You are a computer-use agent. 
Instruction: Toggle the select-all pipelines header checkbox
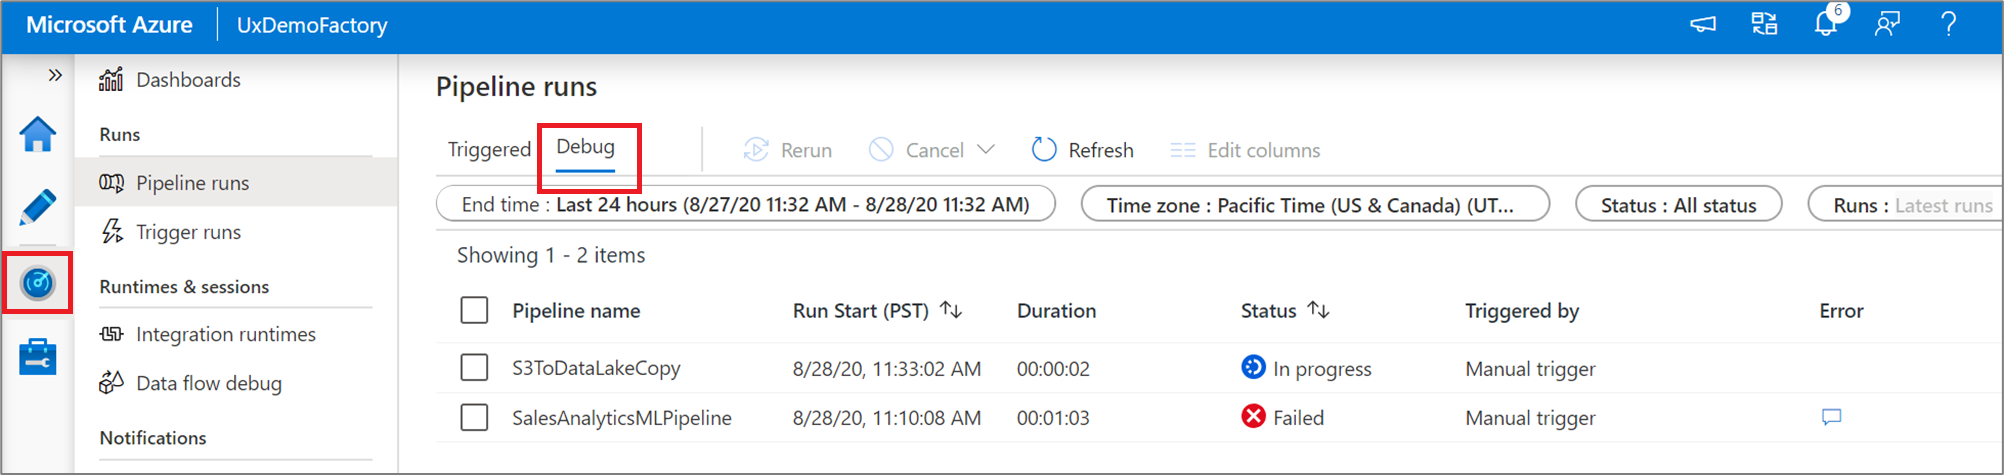click(x=474, y=310)
